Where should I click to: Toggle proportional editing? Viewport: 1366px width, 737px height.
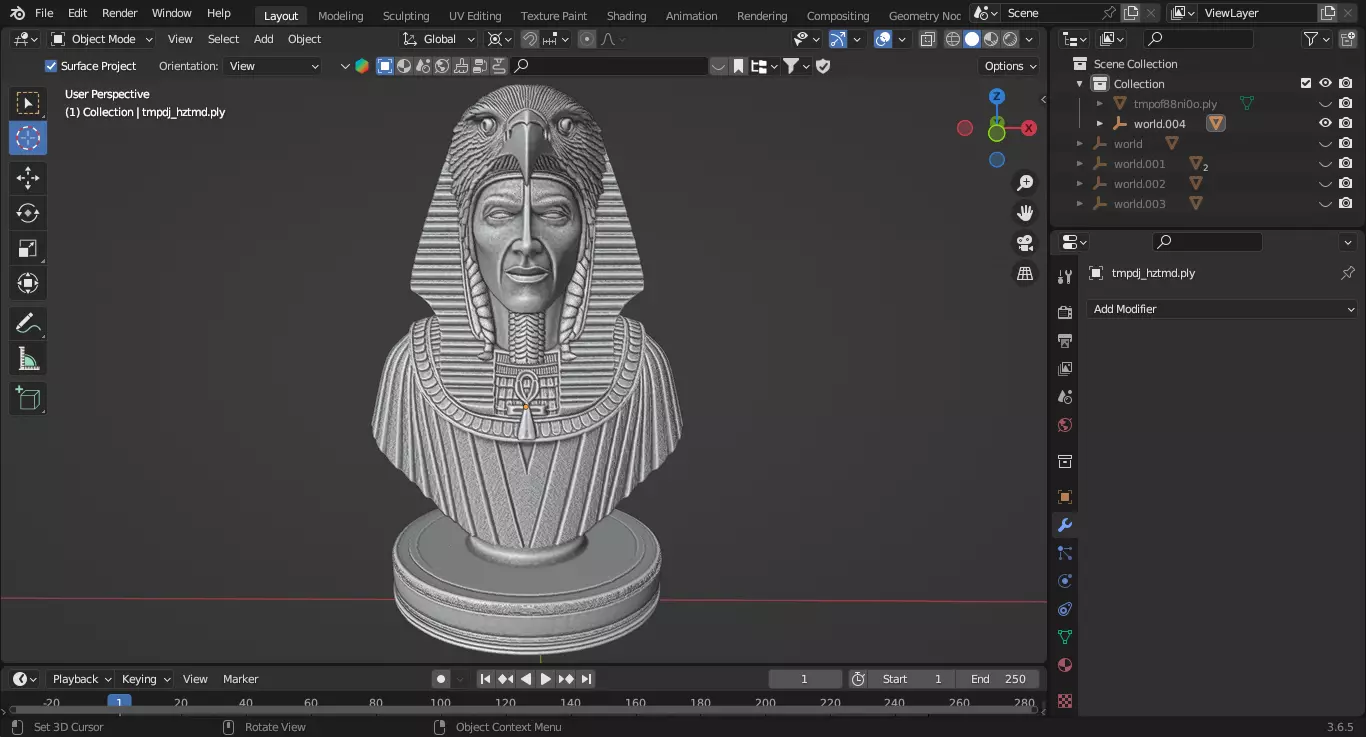[x=587, y=39]
